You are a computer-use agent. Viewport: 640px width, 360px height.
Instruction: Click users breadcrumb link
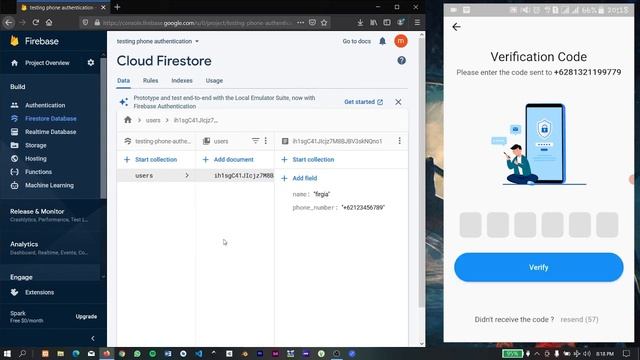click(x=153, y=120)
